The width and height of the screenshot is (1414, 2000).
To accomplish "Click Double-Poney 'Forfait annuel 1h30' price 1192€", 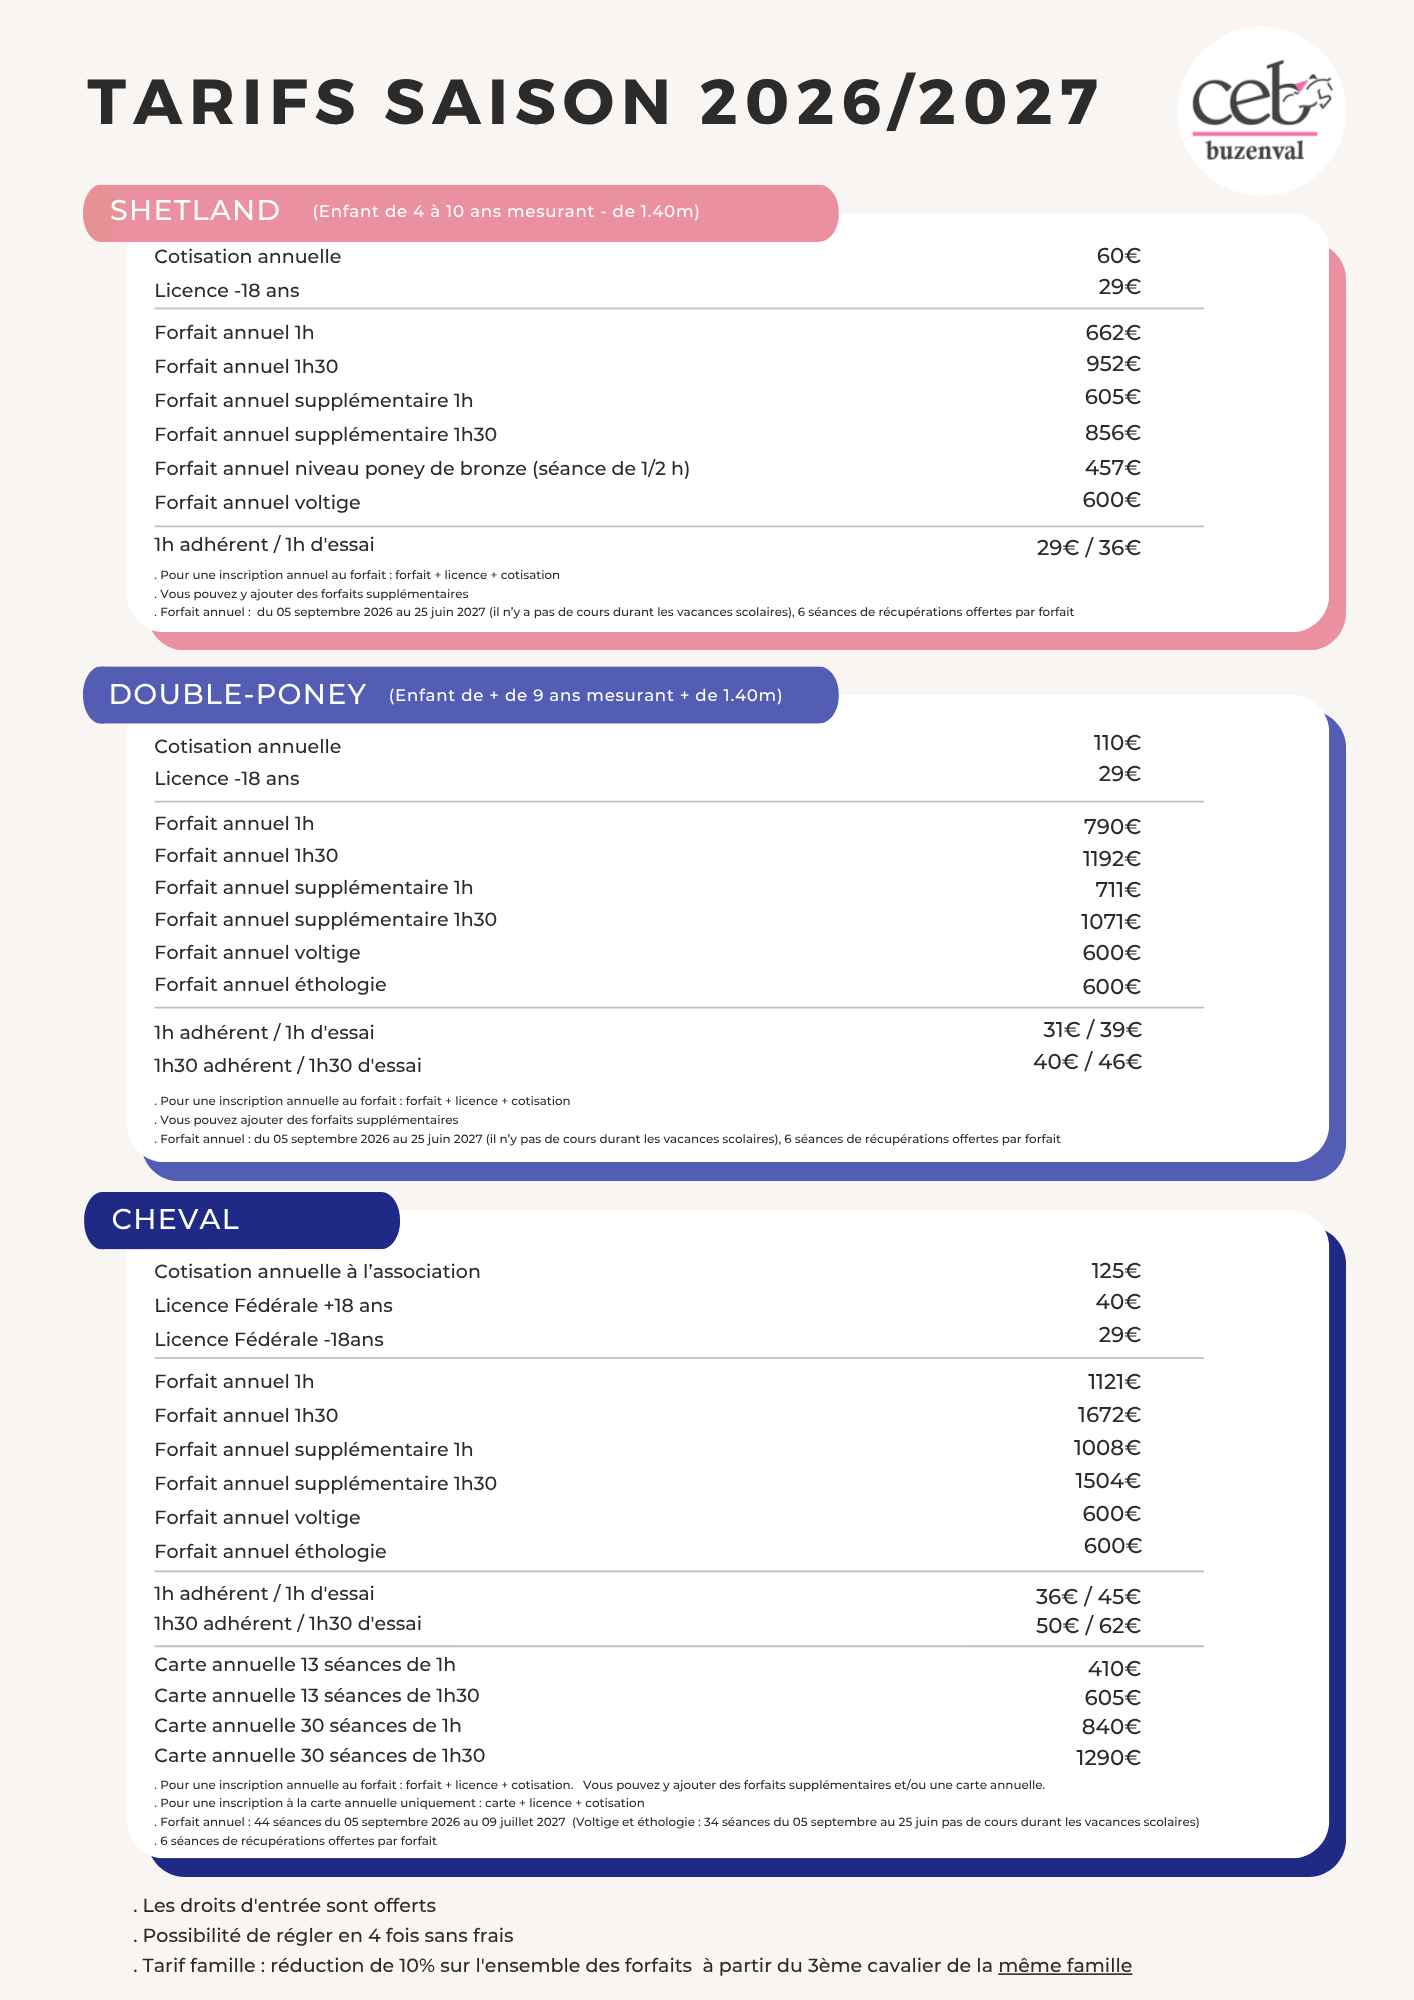I will [x=1111, y=859].
